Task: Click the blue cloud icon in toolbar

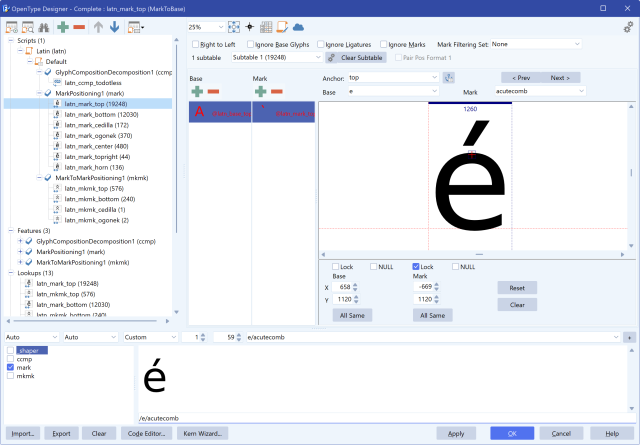Action: click(x=298, y=27)
